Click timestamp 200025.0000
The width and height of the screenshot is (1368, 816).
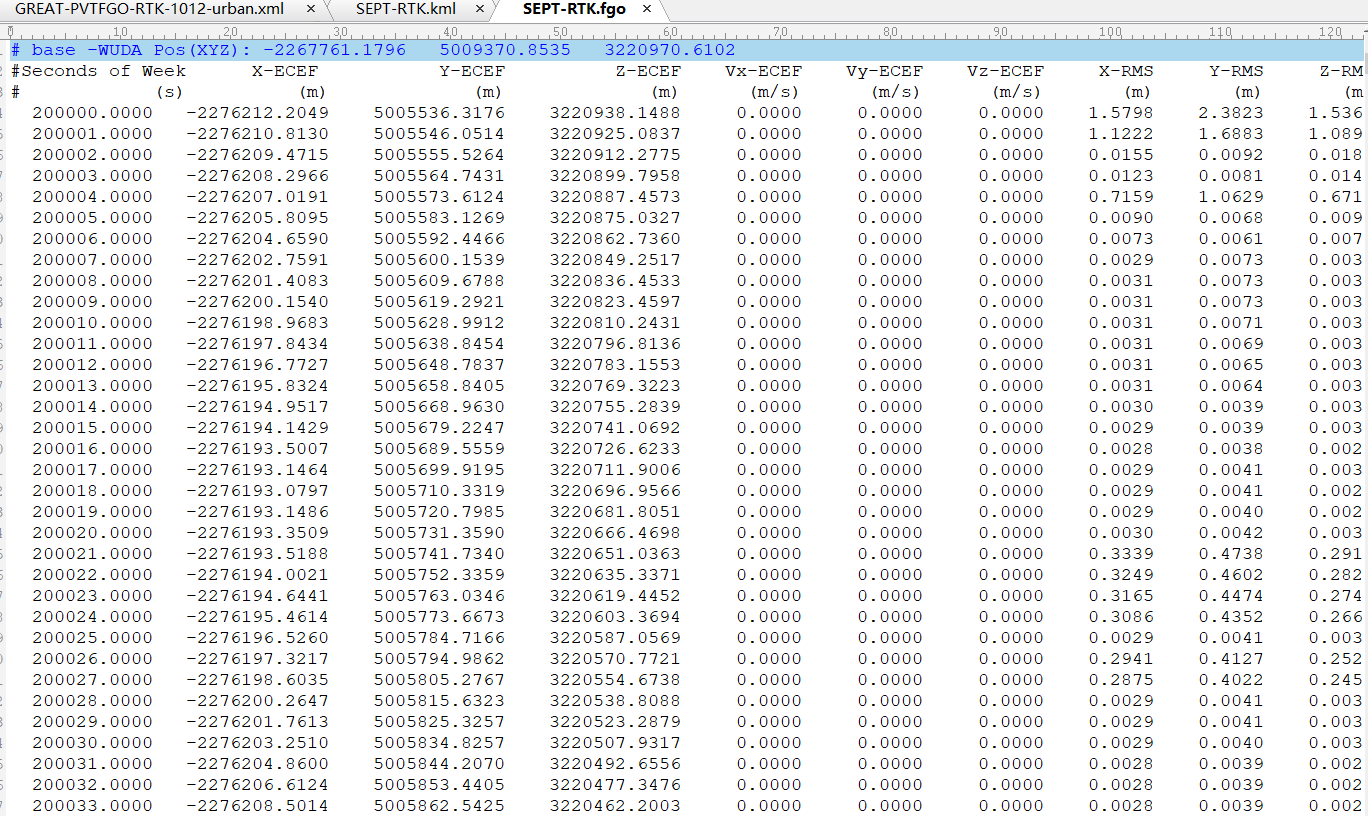[x=93, y=638]
